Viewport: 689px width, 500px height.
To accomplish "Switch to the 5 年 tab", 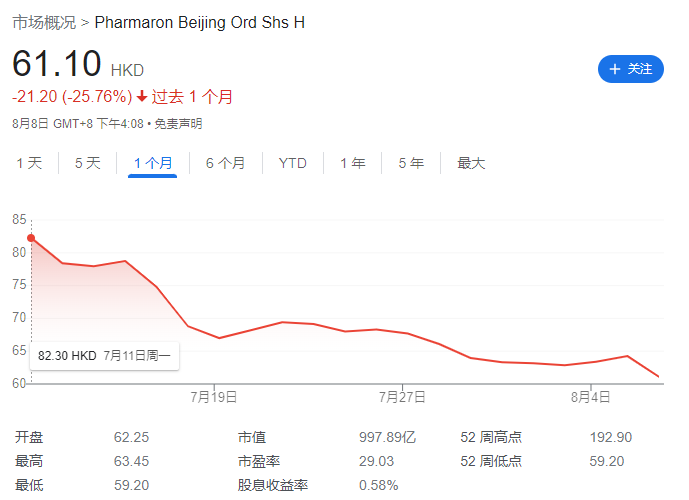I will (x=411, y=163).
